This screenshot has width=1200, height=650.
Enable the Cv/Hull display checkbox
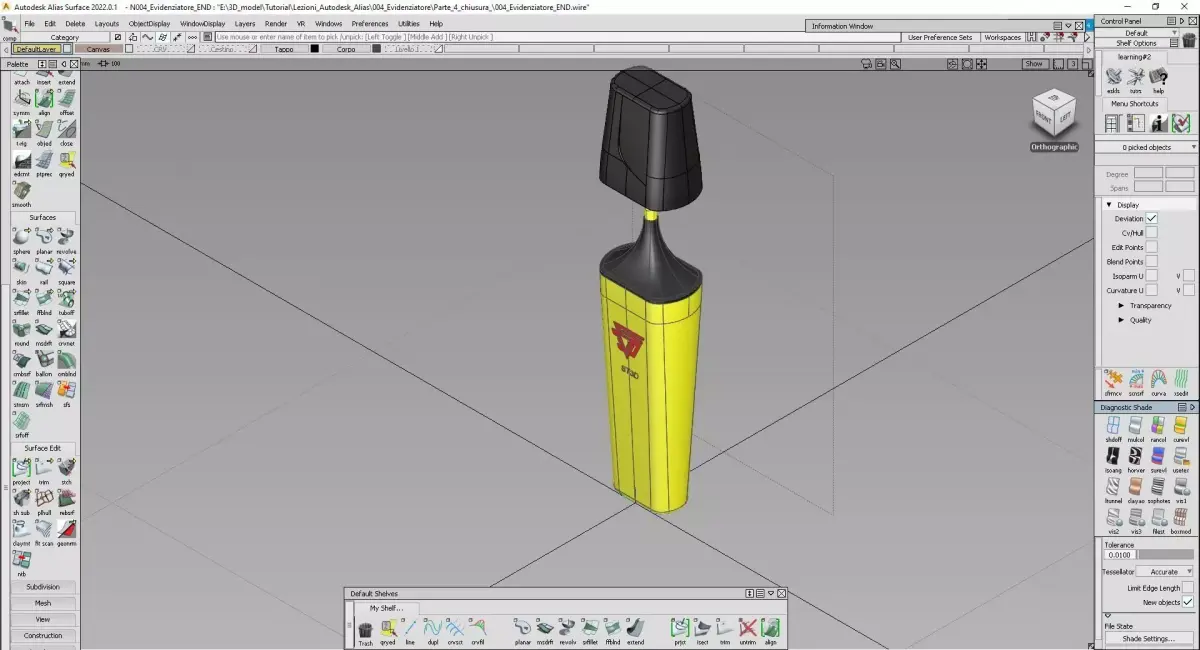click(1150, 232)
